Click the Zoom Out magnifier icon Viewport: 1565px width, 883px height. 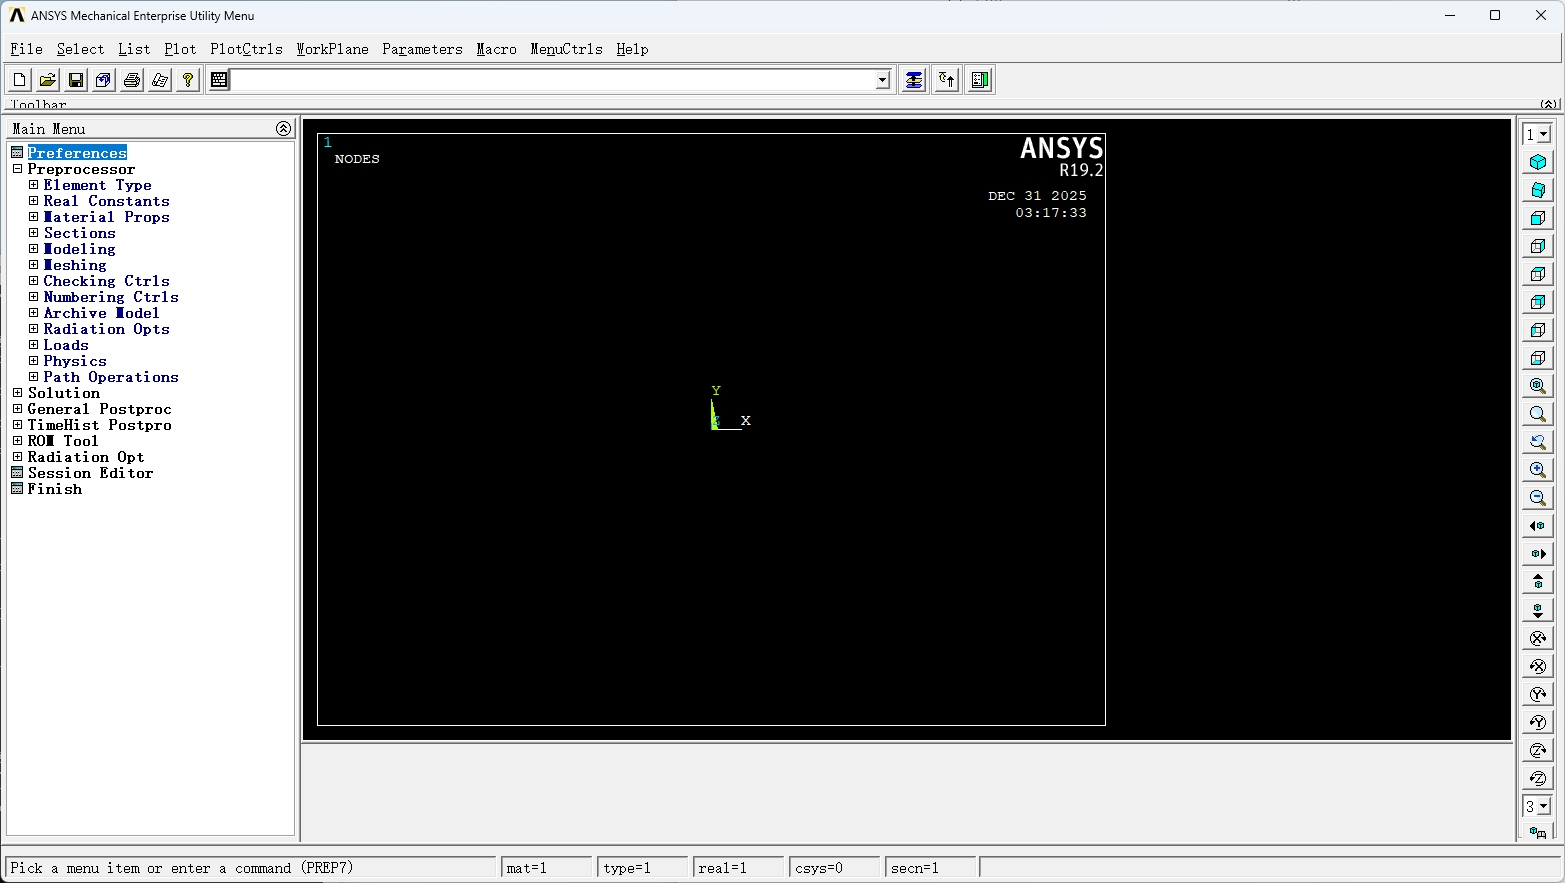(x=1537, y=498)
